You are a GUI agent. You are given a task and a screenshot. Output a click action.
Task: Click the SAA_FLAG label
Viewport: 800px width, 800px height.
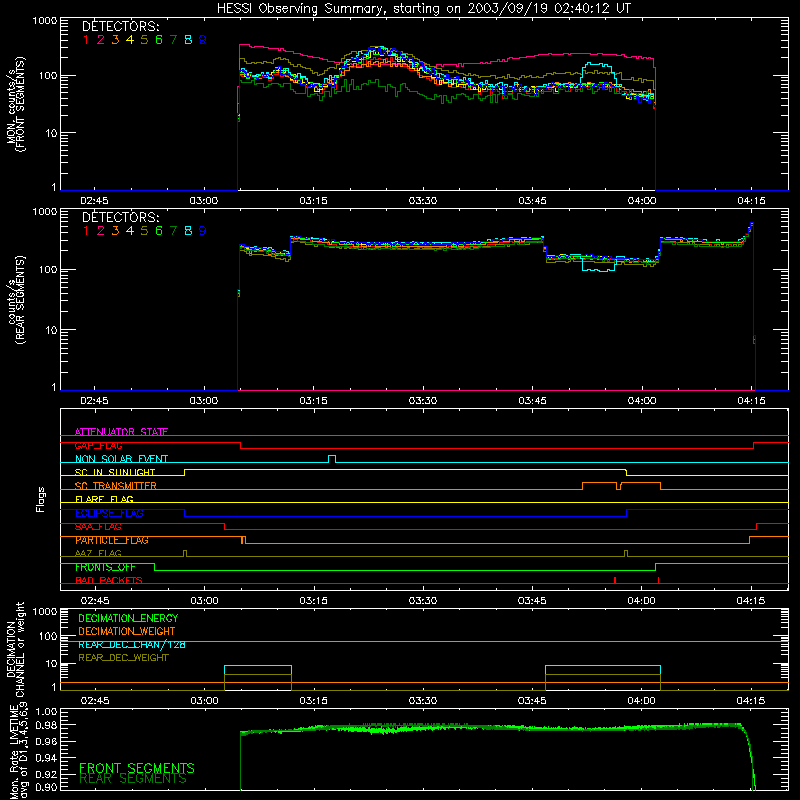click(x=98, y=527)
